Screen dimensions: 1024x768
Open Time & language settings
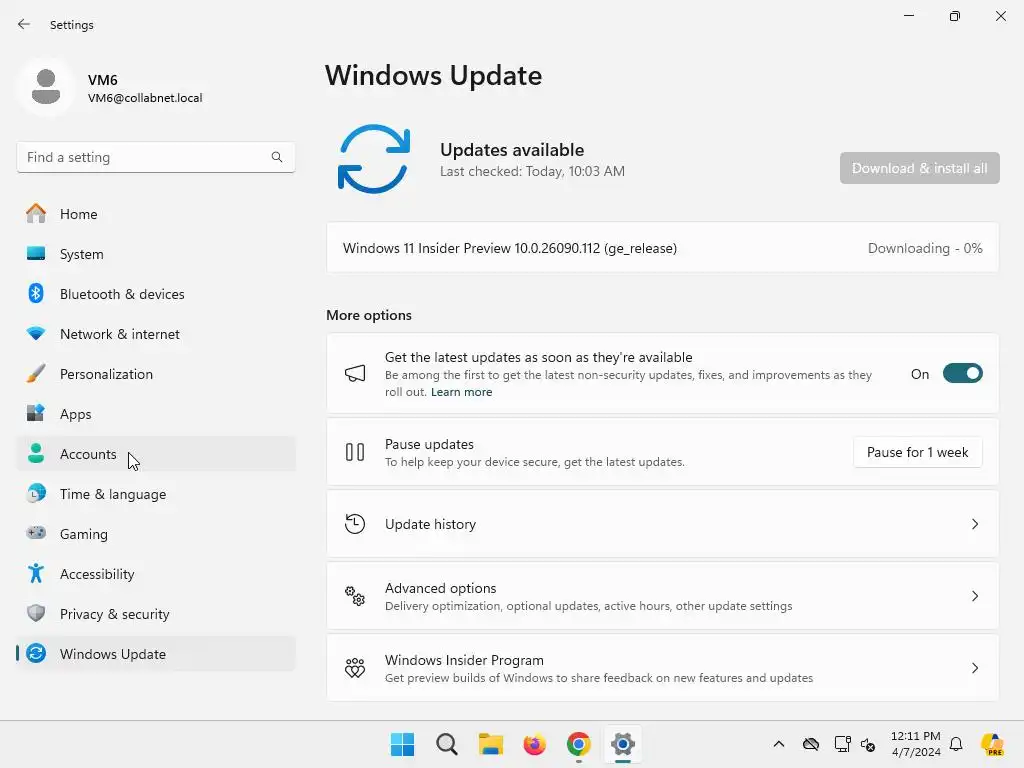[156, 493]
